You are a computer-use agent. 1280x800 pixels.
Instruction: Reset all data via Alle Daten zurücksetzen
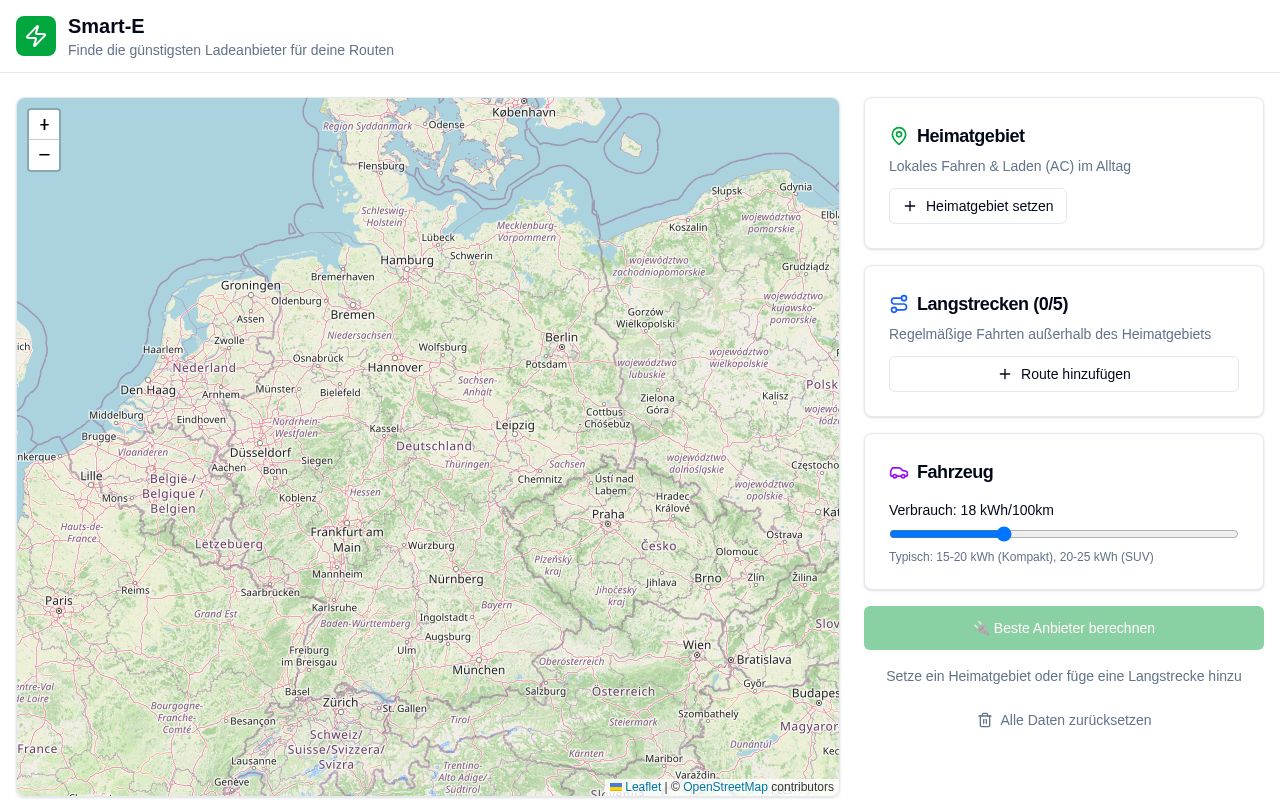tap(1064, 720)
